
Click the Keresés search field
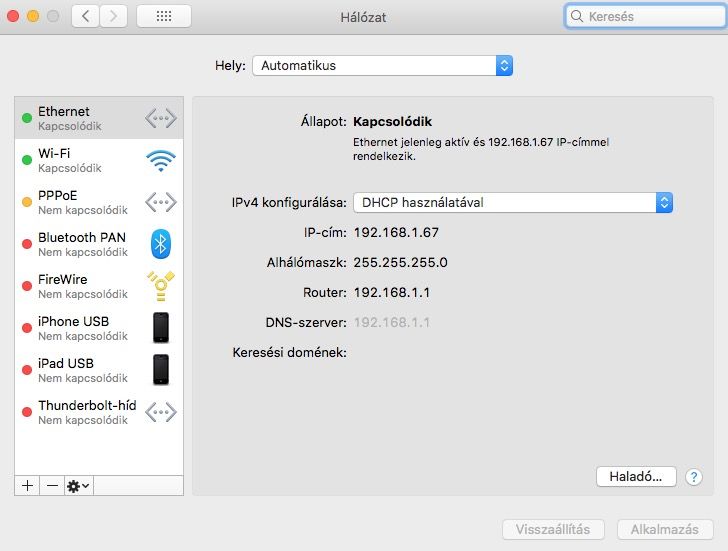(646, 16)
